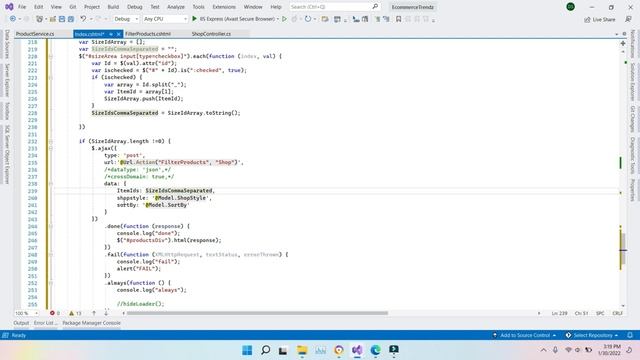Image resolution: width=640 pixels, height=360 pixels.
Task: Switch to the ProductService.cs tab
Action: click(35, 34)
